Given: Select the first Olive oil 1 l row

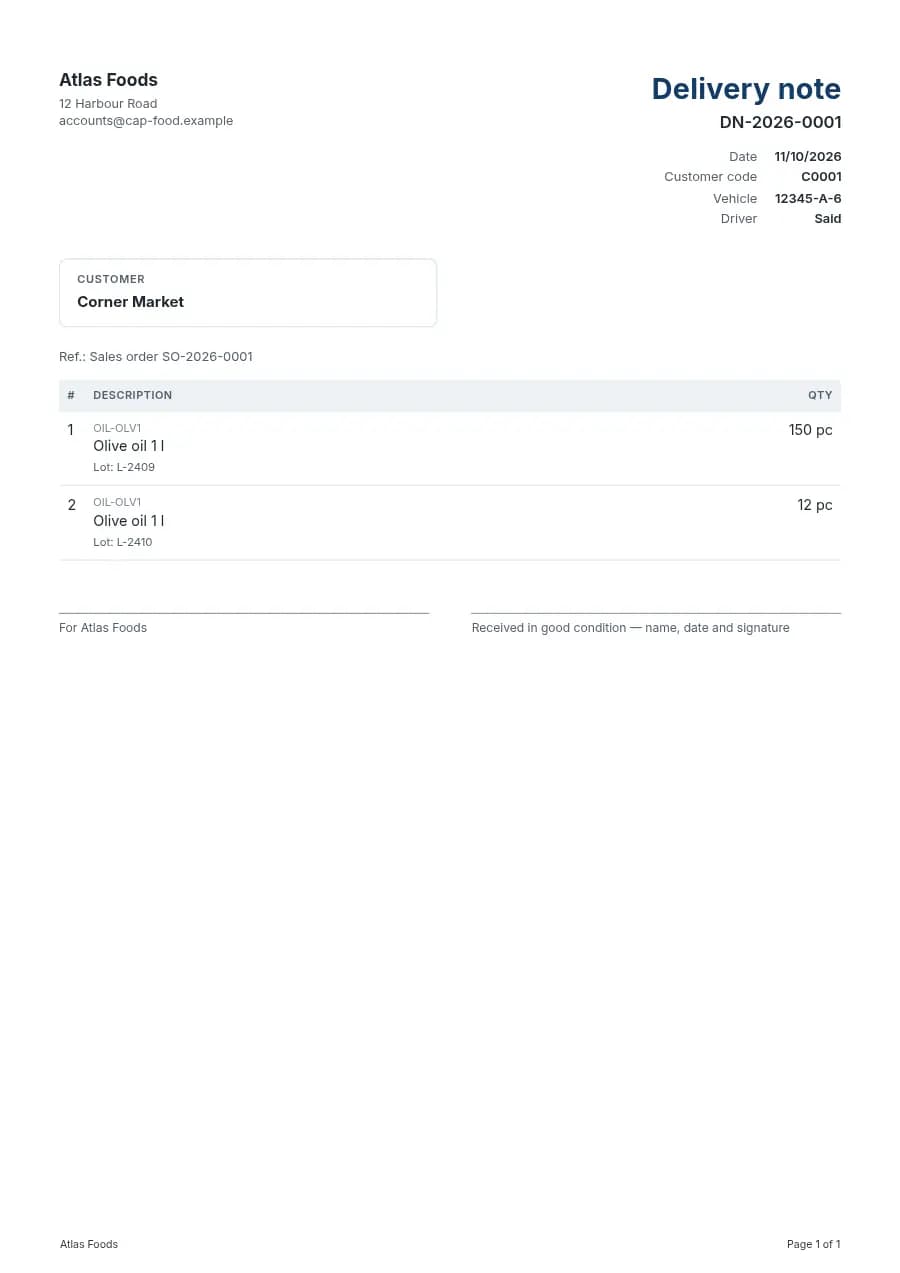Looking at the screenshot, I should 450,448.
